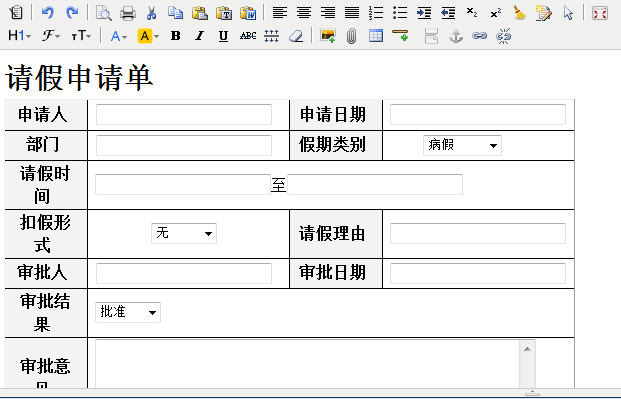Click the Print icon in toolbar

[x=128, y=13]
